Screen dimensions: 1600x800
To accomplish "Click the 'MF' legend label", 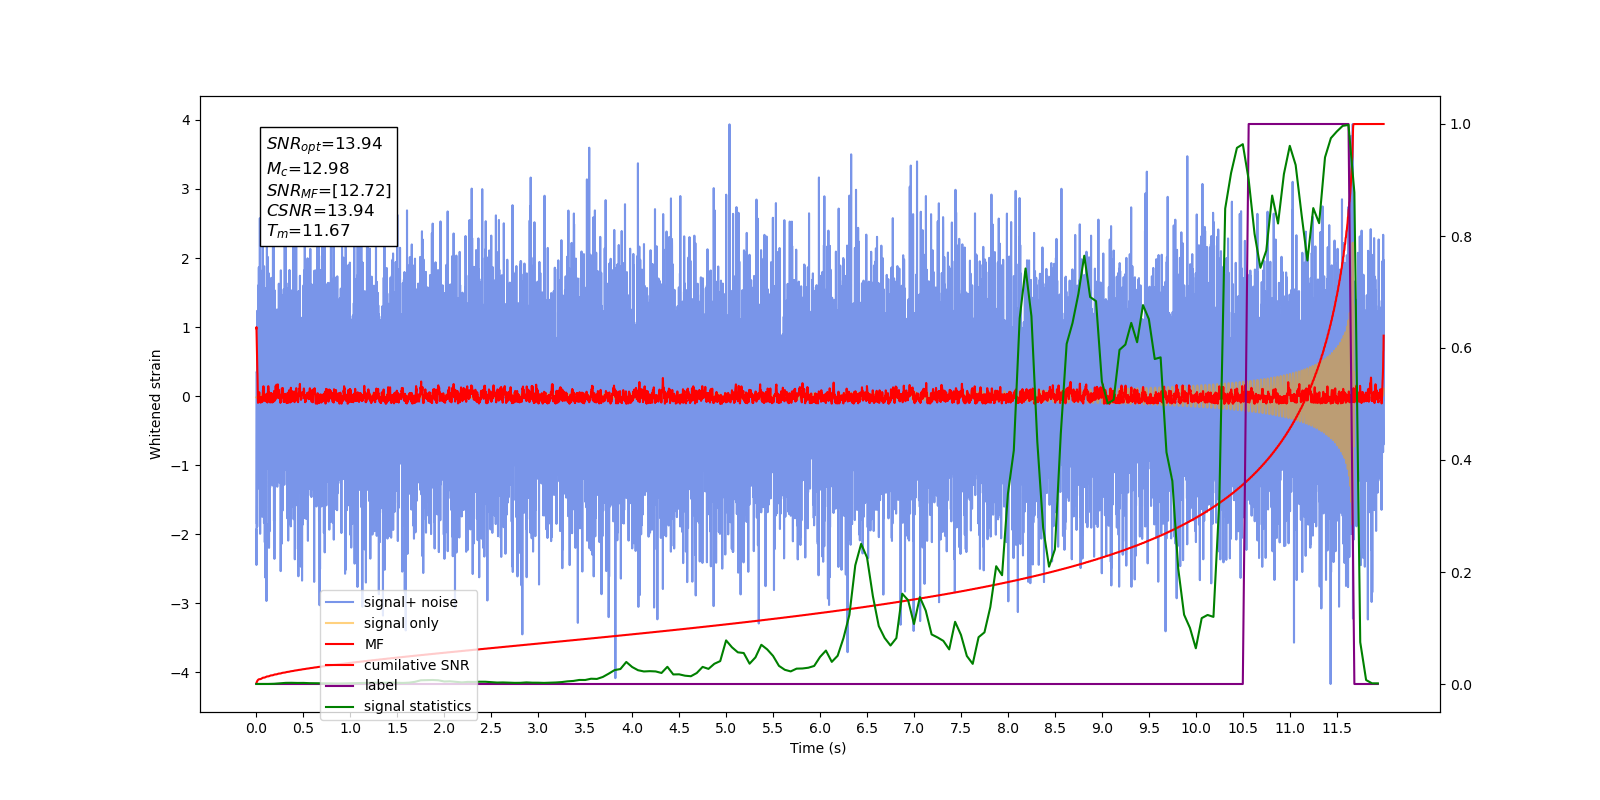I will tap(374, 644).
